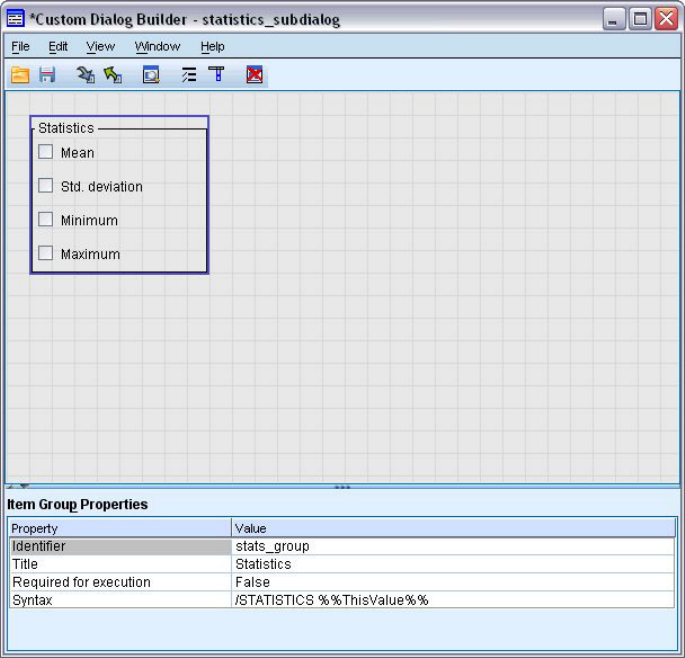Image resolution: width=685 pixels, height=658 pixels.
Task: Open the File menu
Action: pos(21,46)
